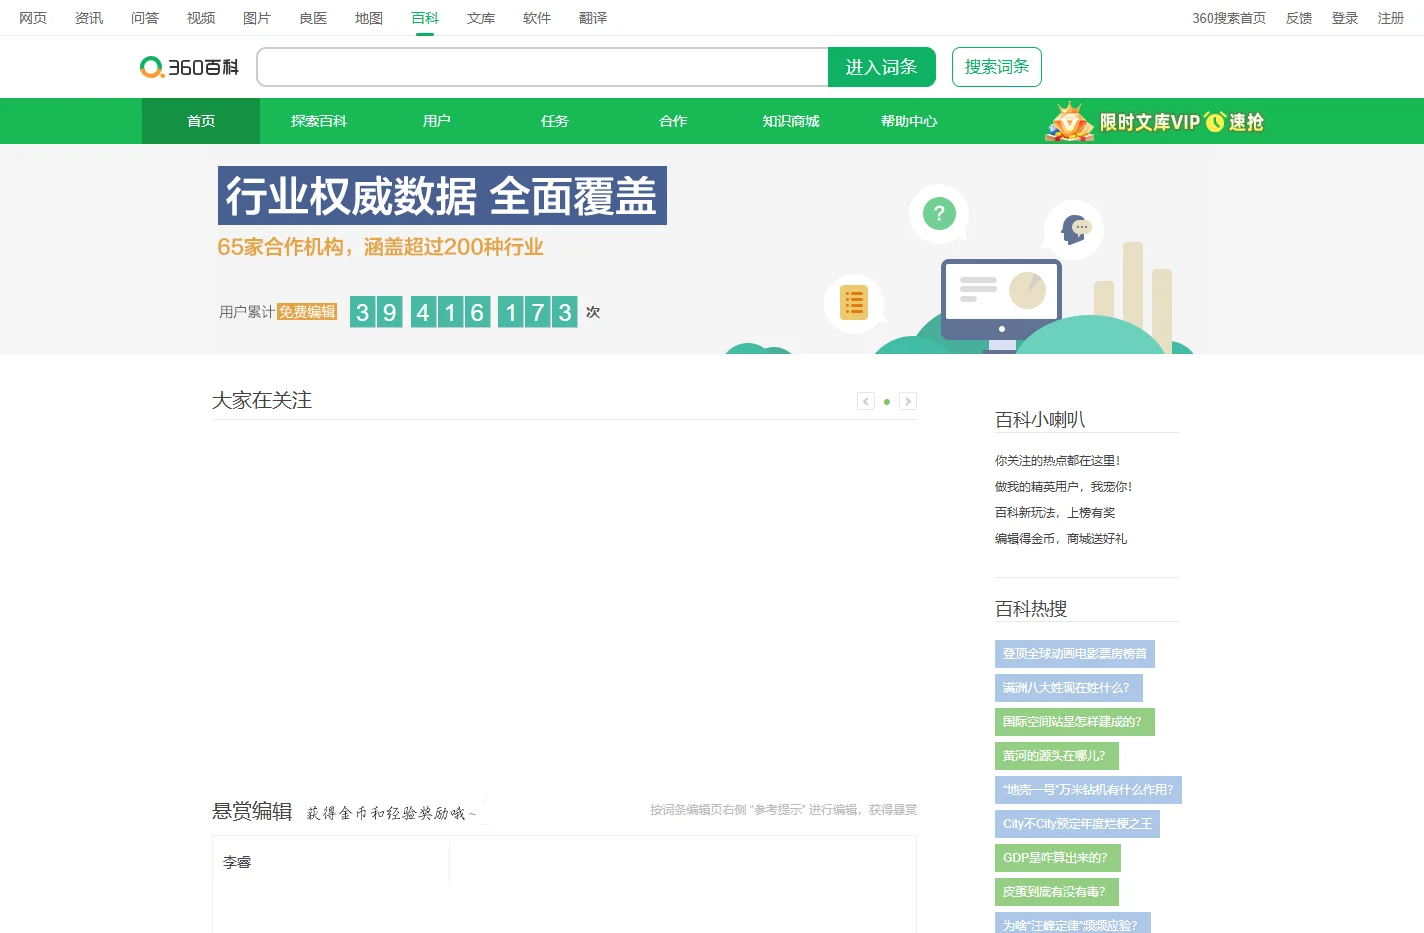Click the 大家在关注 section heading

262,400
